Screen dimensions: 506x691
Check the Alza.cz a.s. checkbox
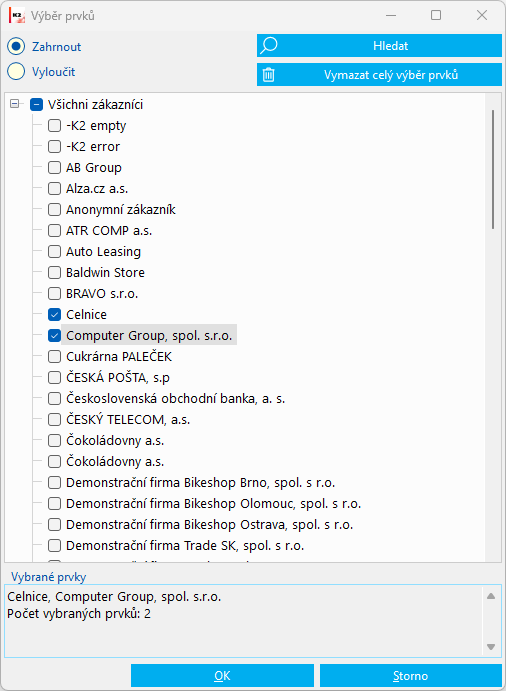tap(54, 189)
